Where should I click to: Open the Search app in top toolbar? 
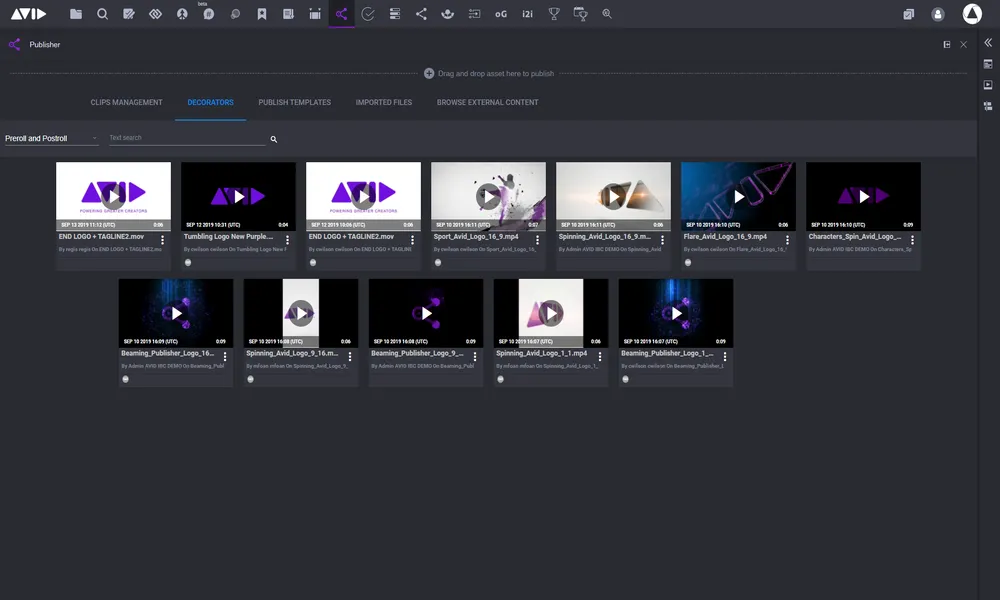point(103,14)
